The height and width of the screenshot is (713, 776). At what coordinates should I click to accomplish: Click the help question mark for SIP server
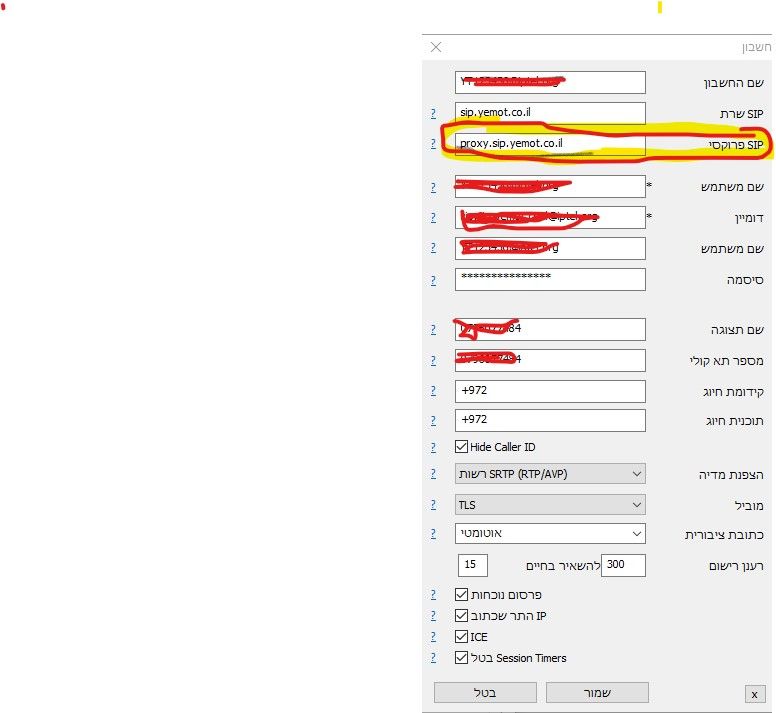433,114
